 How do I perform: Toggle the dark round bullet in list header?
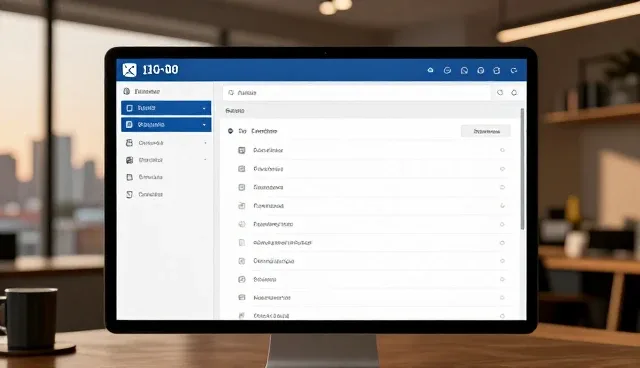pyautogui.click(x=230, y=131)
